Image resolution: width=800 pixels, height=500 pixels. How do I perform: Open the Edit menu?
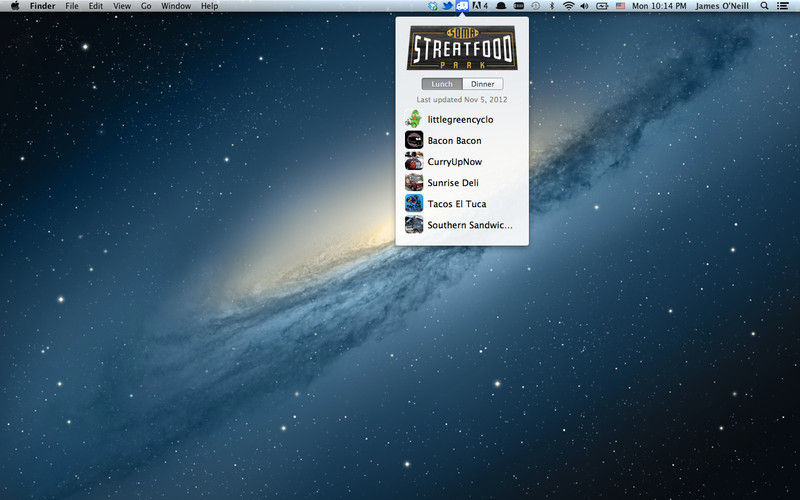(x=95, y=6)
